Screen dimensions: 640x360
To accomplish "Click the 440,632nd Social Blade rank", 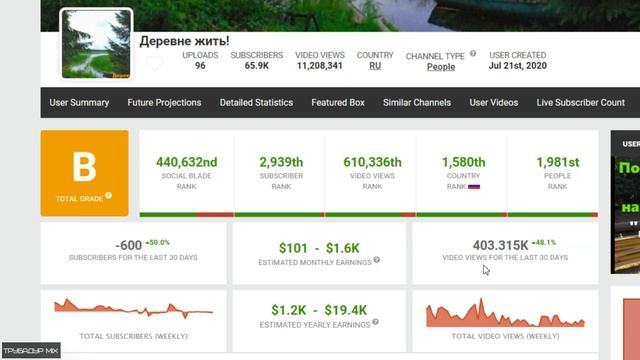I will coord(187,162).
